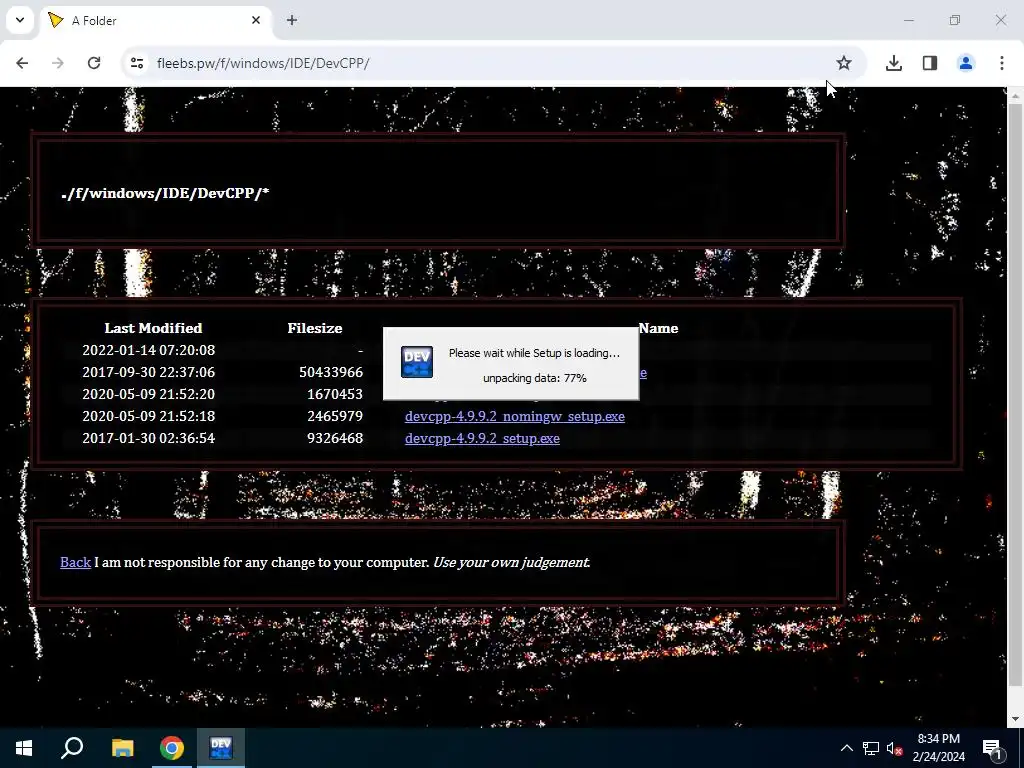The image size is (1024, 768).
Task: Click the Dev-C++ logo in setup dialog
Action: [x=417, y=362]
